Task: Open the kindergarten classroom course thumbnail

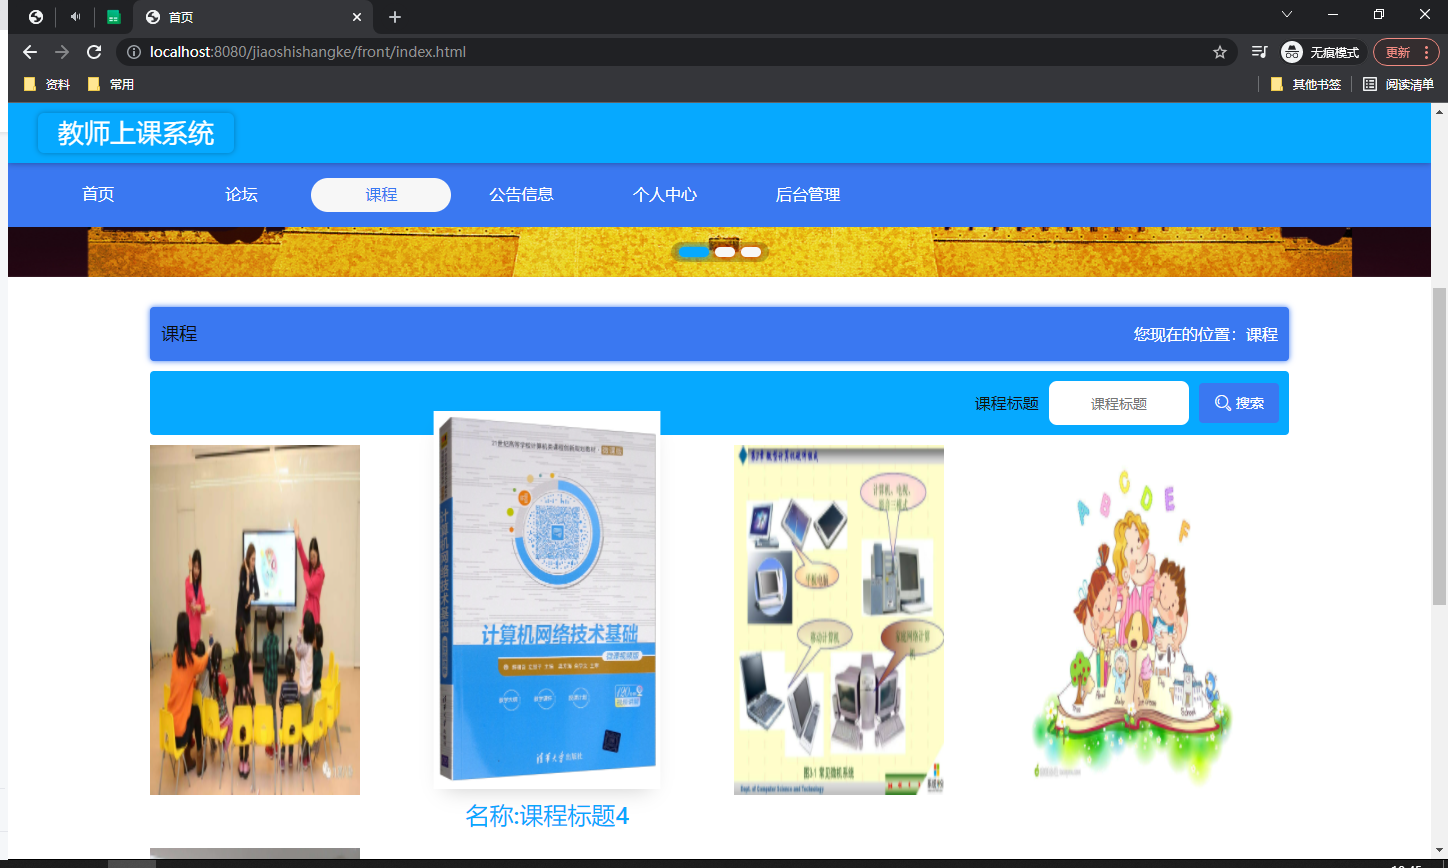Action: tap(254, 619)
